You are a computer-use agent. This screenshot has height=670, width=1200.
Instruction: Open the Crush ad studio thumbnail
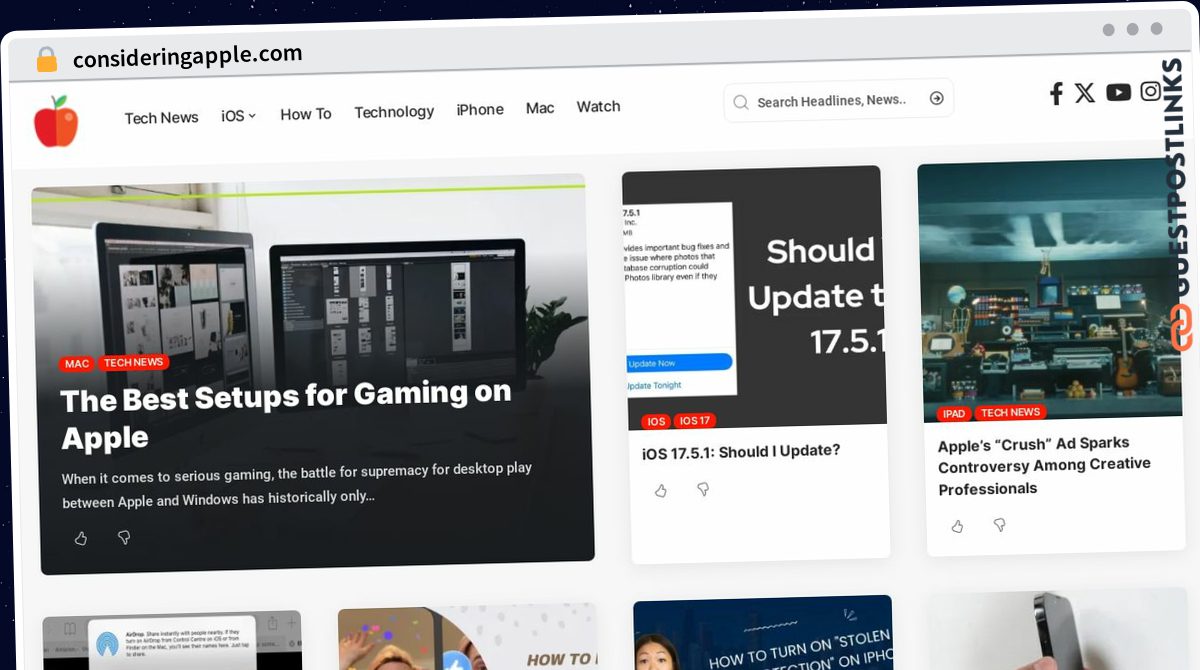1050,288
